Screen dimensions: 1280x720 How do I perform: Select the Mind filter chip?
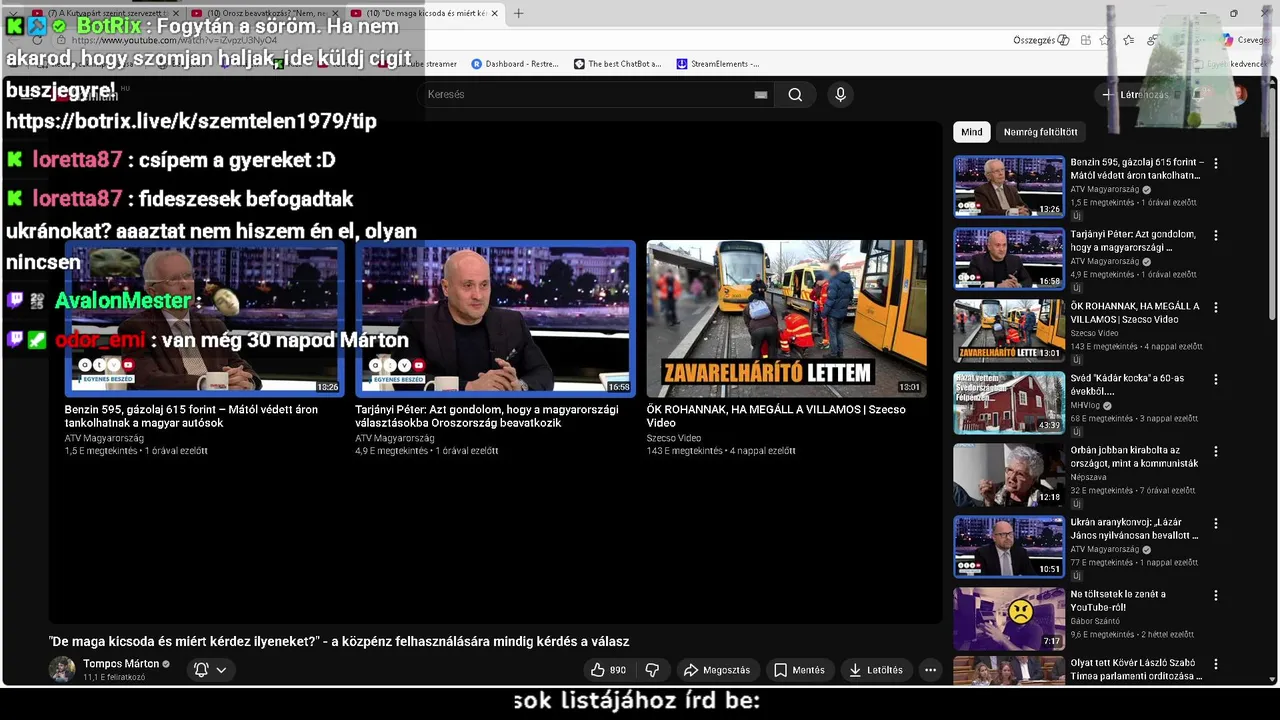(972, 132)
